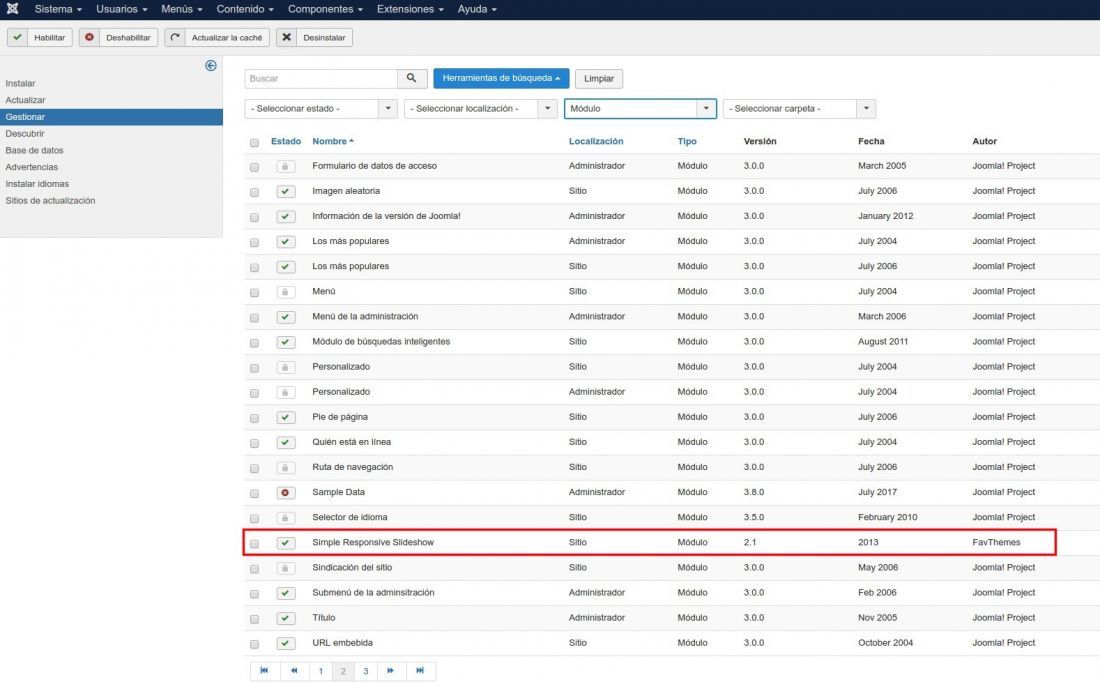Viewport: 1100px width, 682px height.
Task: Open the Seleccionar localización dropdown
Action: 481,109
